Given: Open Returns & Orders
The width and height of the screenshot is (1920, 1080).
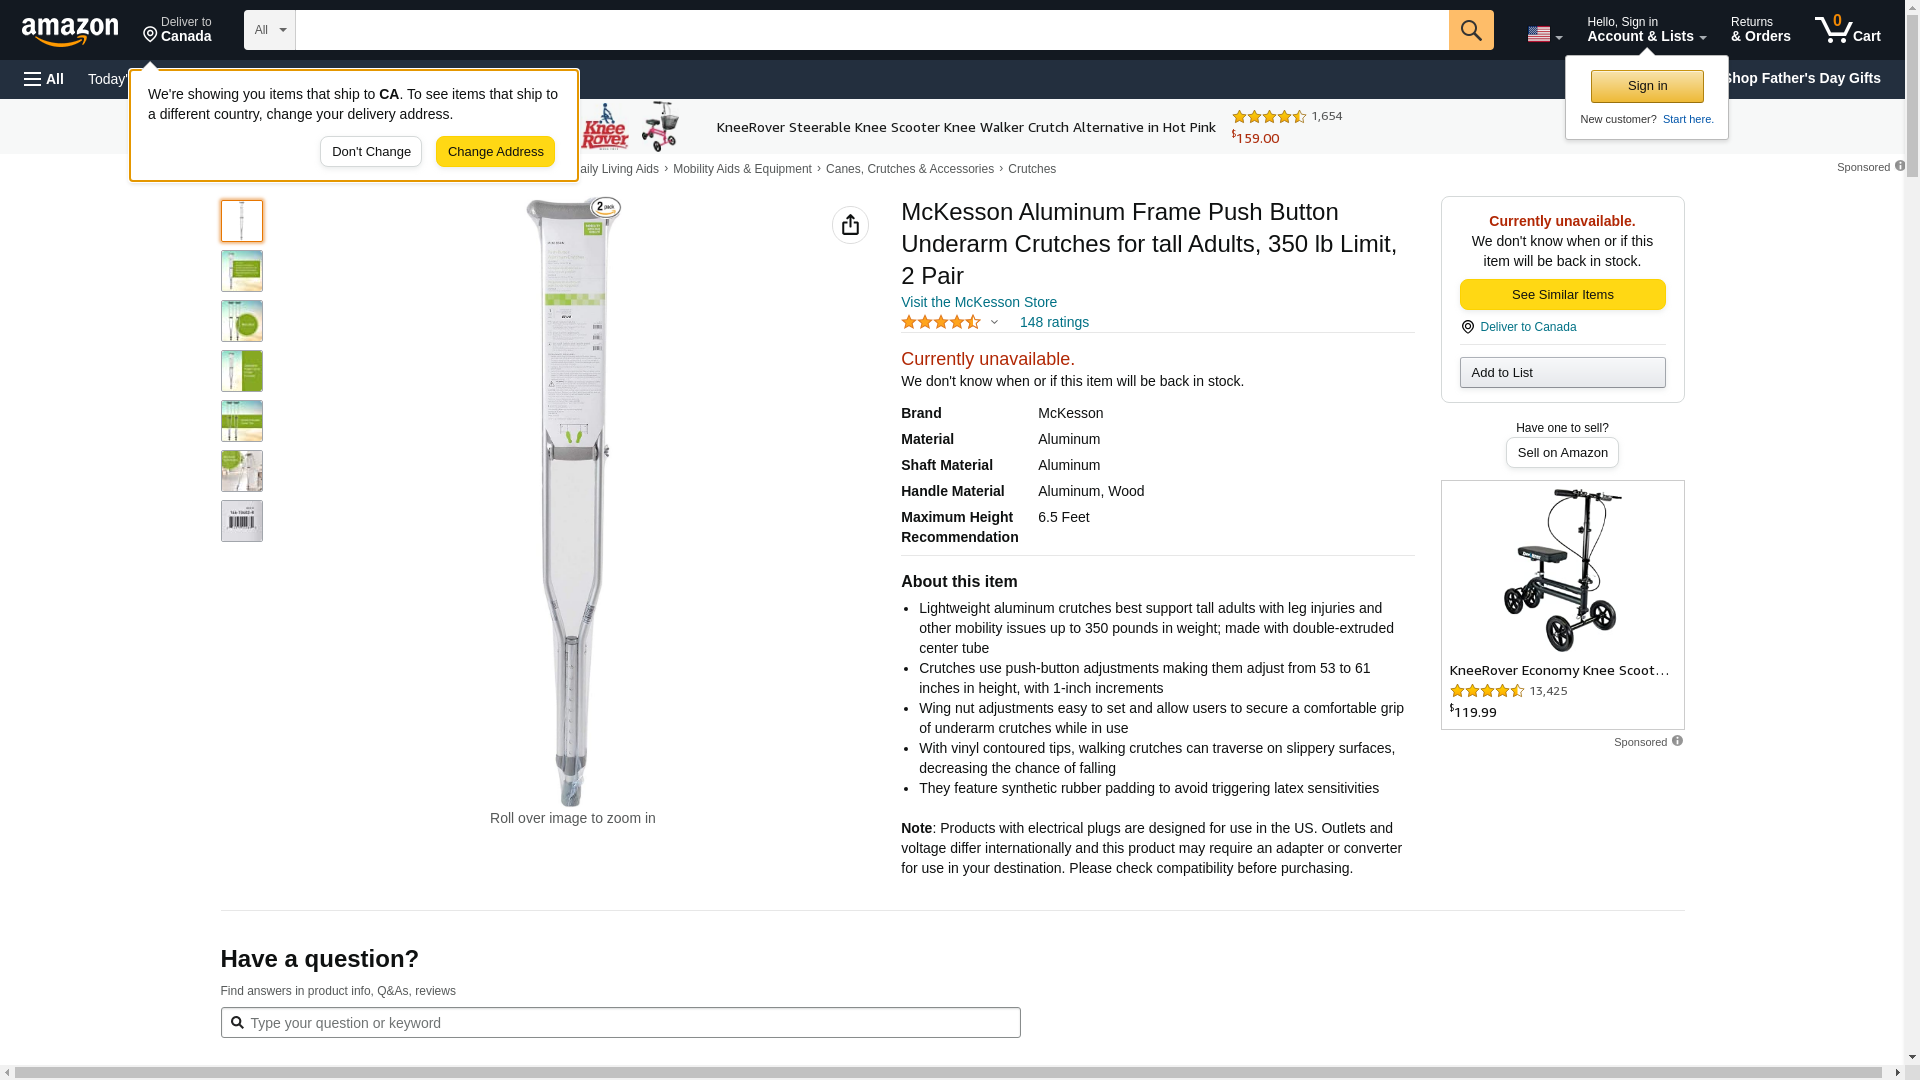Looking at the screenshot, I should (x=1760, y=30).
